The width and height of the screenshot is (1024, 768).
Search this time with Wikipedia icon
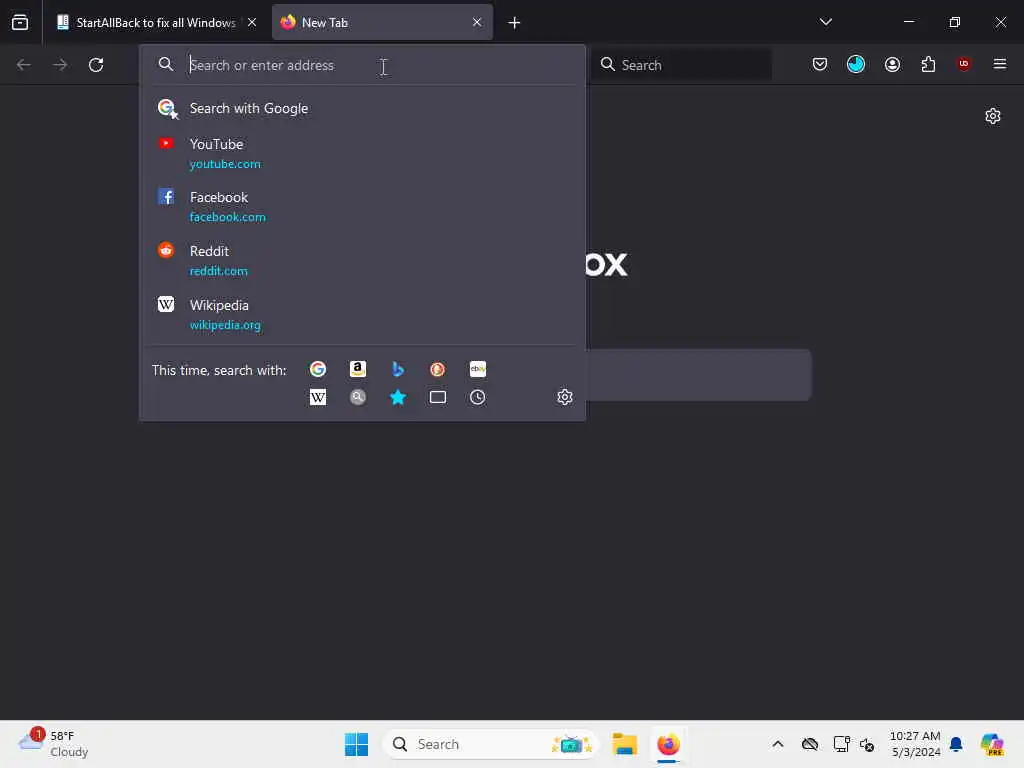click(317, 397)
